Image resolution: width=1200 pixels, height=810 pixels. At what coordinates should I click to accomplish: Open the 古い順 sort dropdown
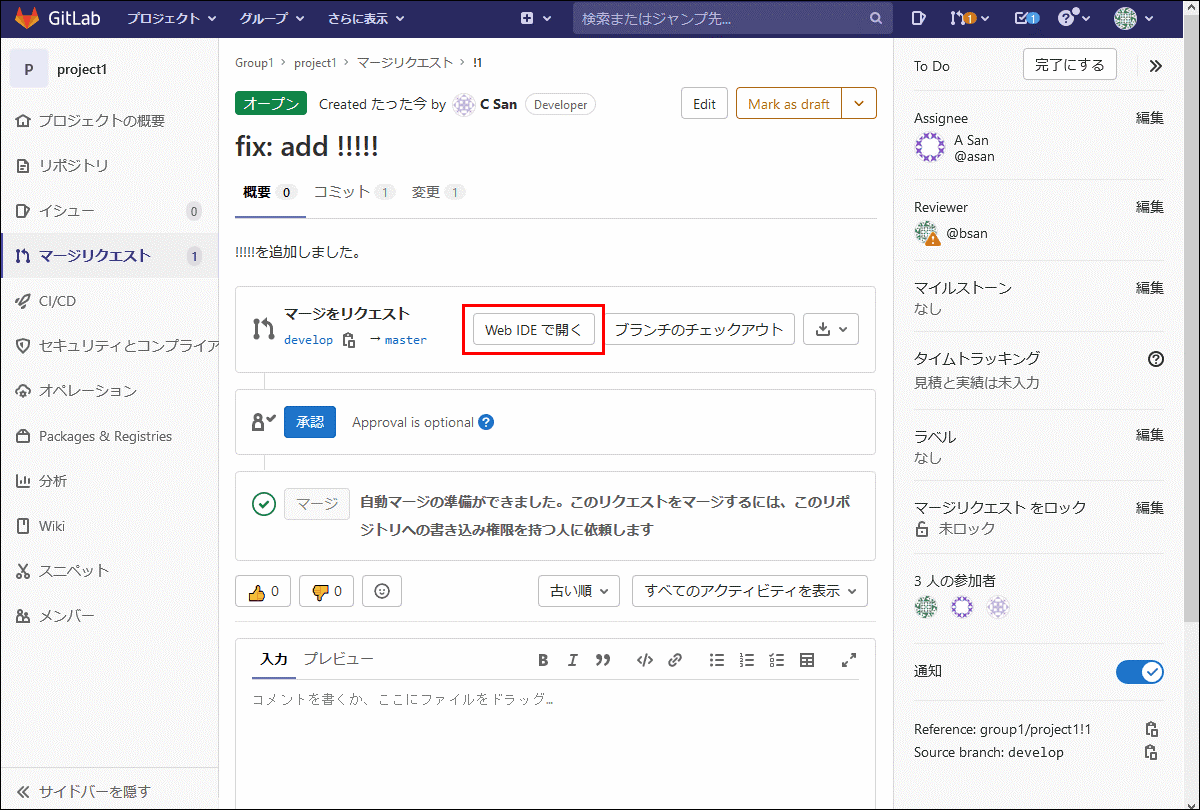[579, 591]
